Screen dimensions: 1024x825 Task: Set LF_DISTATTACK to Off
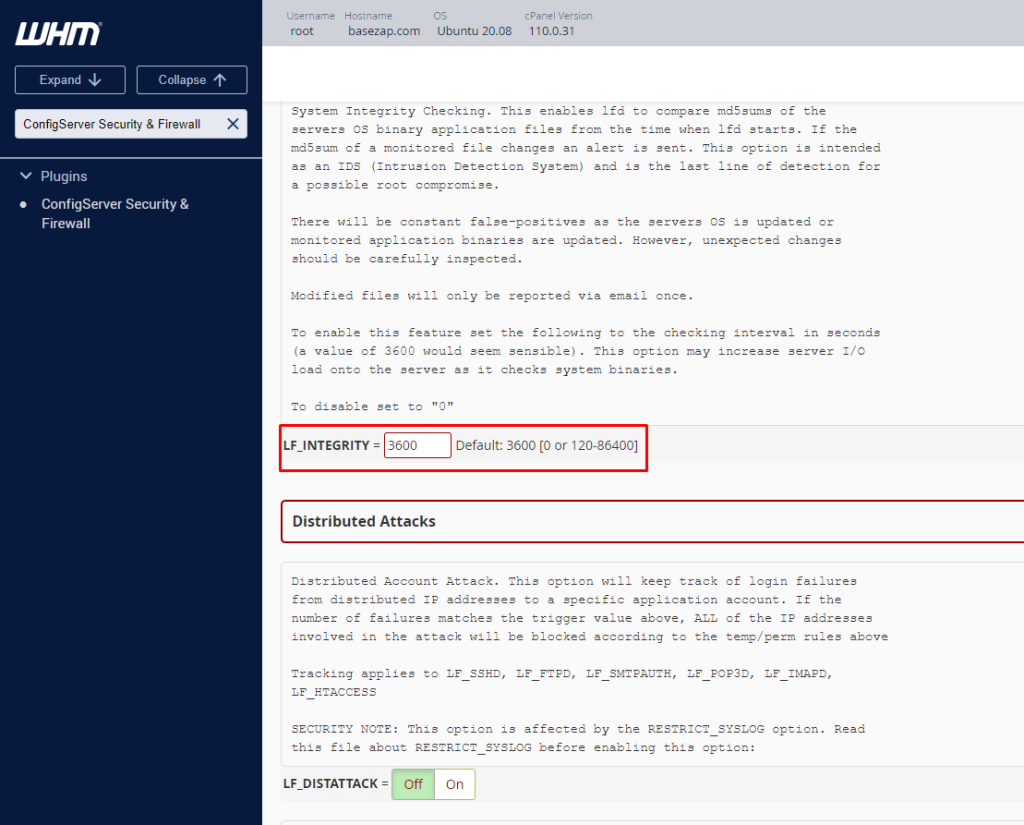[413, 784]
